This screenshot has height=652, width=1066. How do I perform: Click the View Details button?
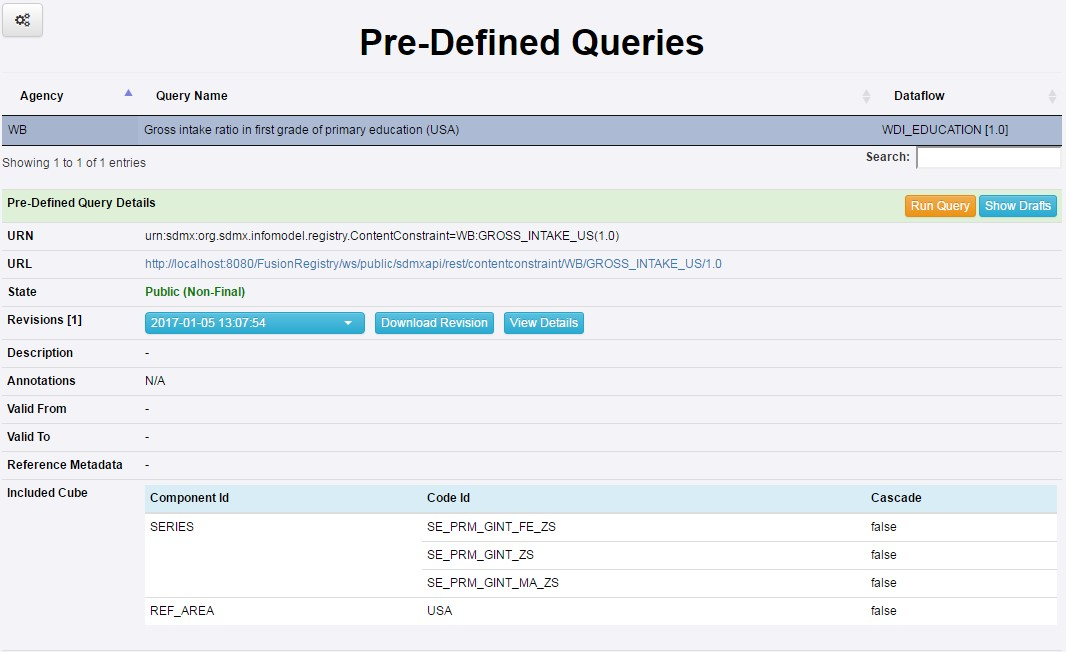tap(543, 323)
